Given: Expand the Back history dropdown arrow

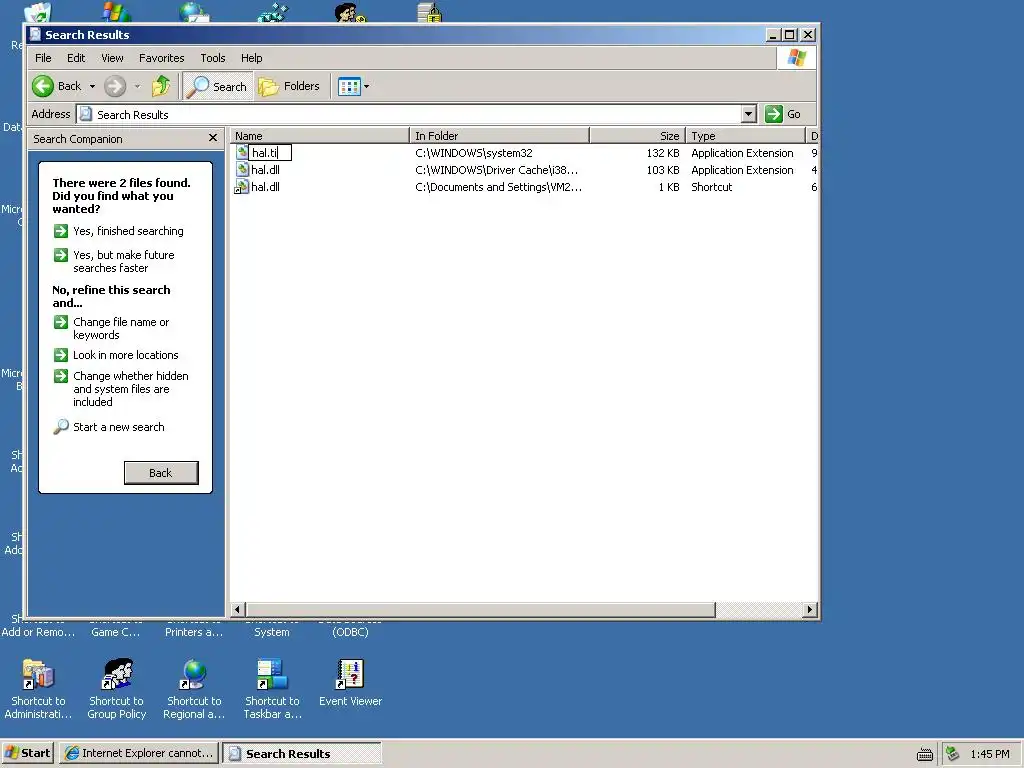Looking at the screenshot, I should point(92,86).
